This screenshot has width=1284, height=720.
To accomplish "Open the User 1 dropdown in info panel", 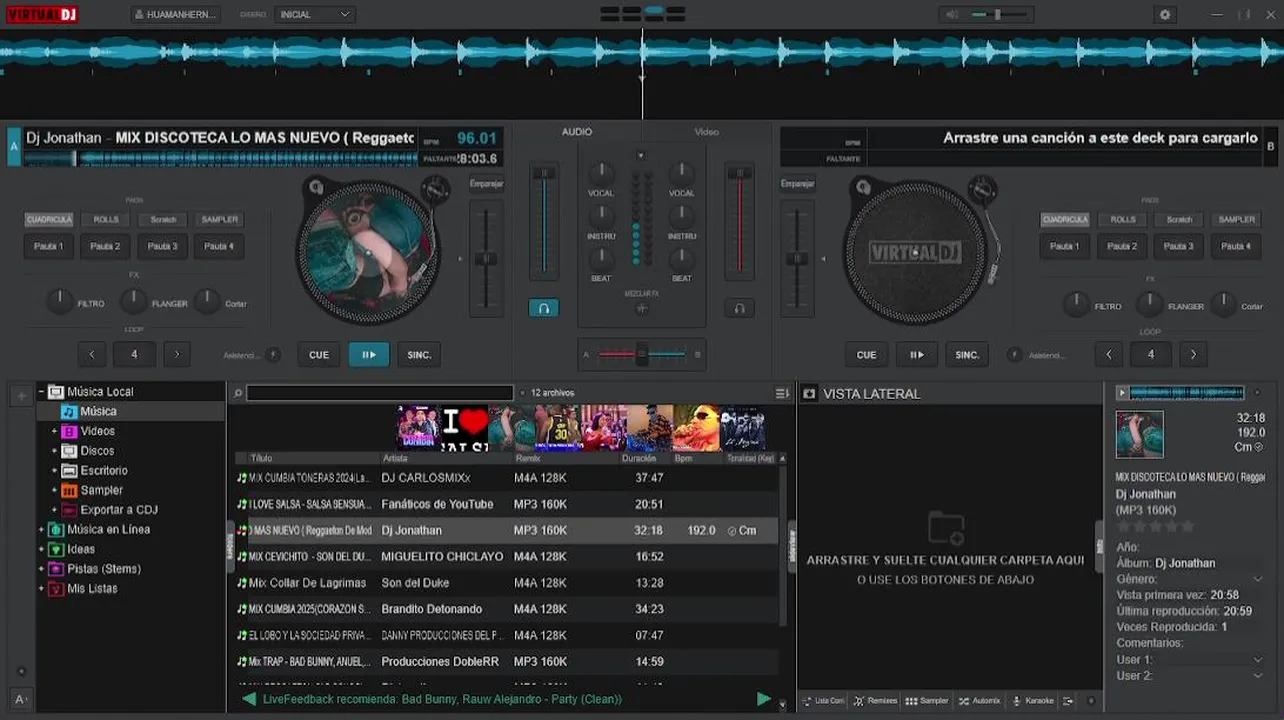I will point(1257,659).
